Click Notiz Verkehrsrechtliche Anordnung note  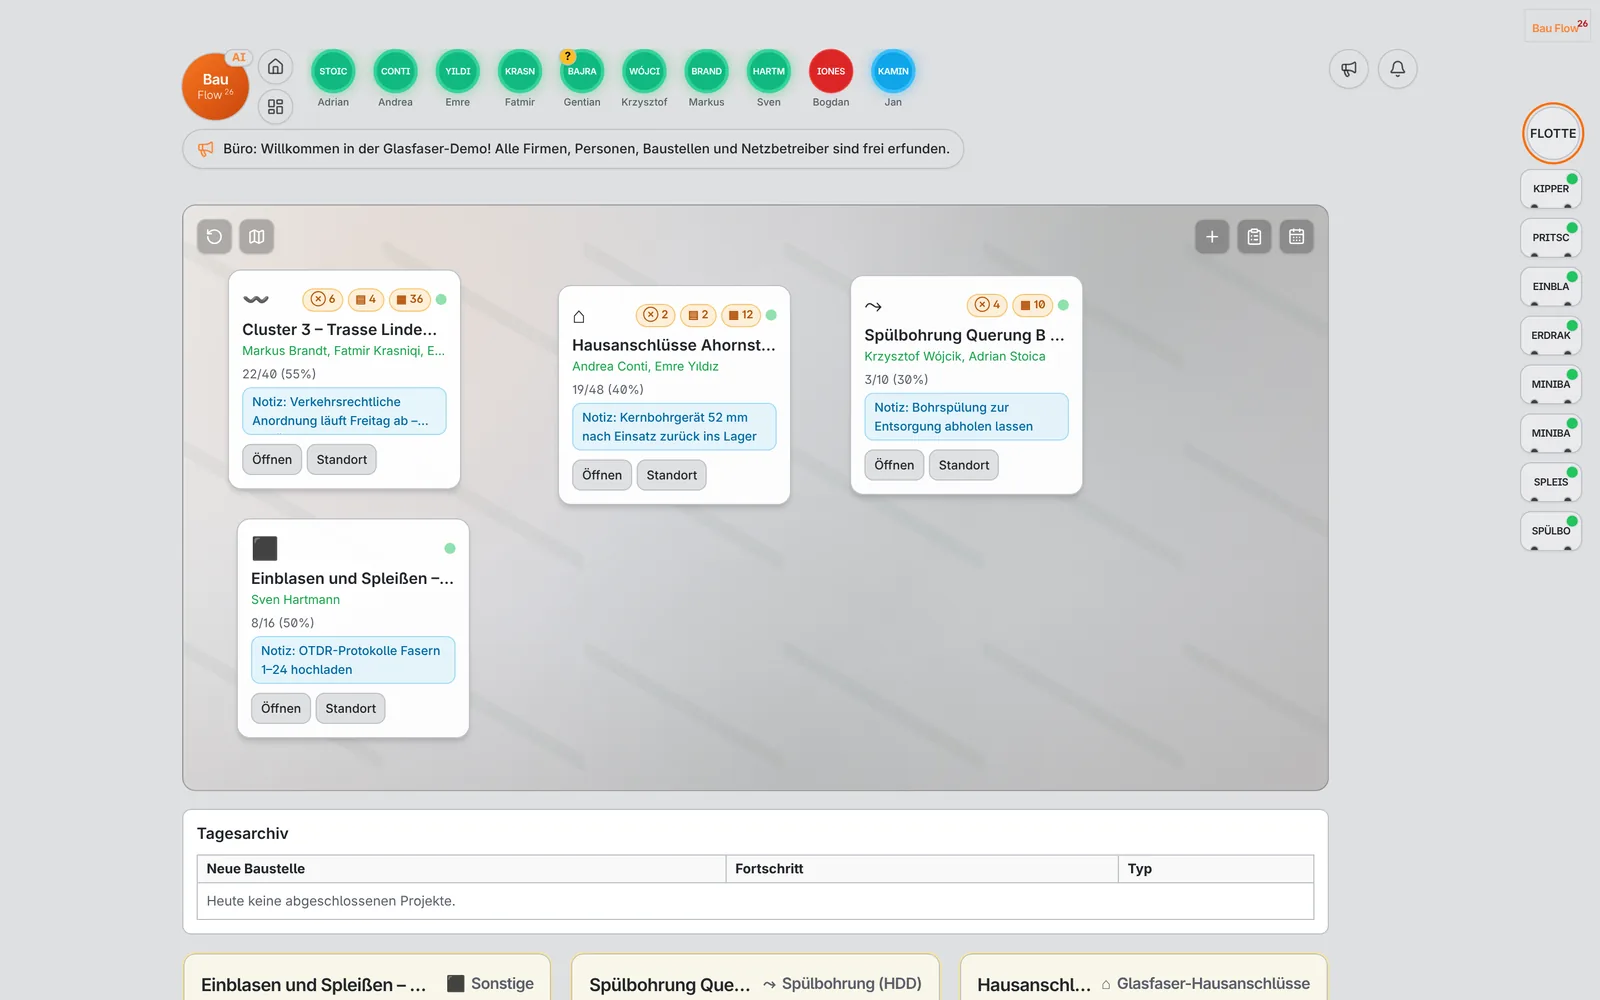pyautogui.click(x=344, y=411)
